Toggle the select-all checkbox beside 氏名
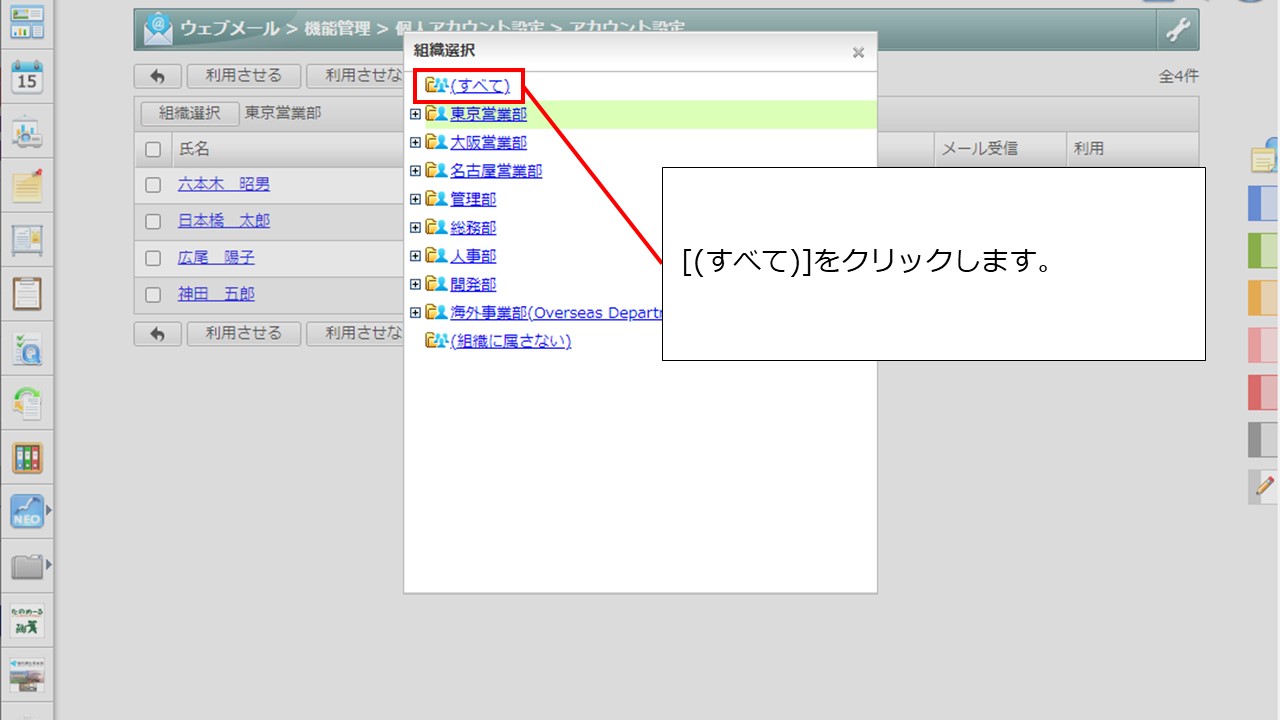The height and width of the screenshot is (720, 1280). point(153,149)
